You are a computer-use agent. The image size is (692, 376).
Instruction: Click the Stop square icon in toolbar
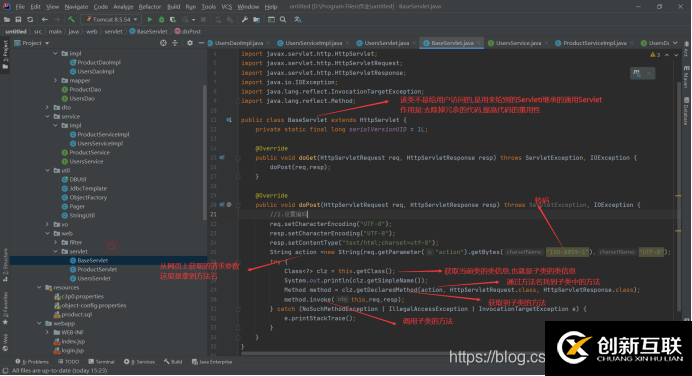(x=203, y=19)
